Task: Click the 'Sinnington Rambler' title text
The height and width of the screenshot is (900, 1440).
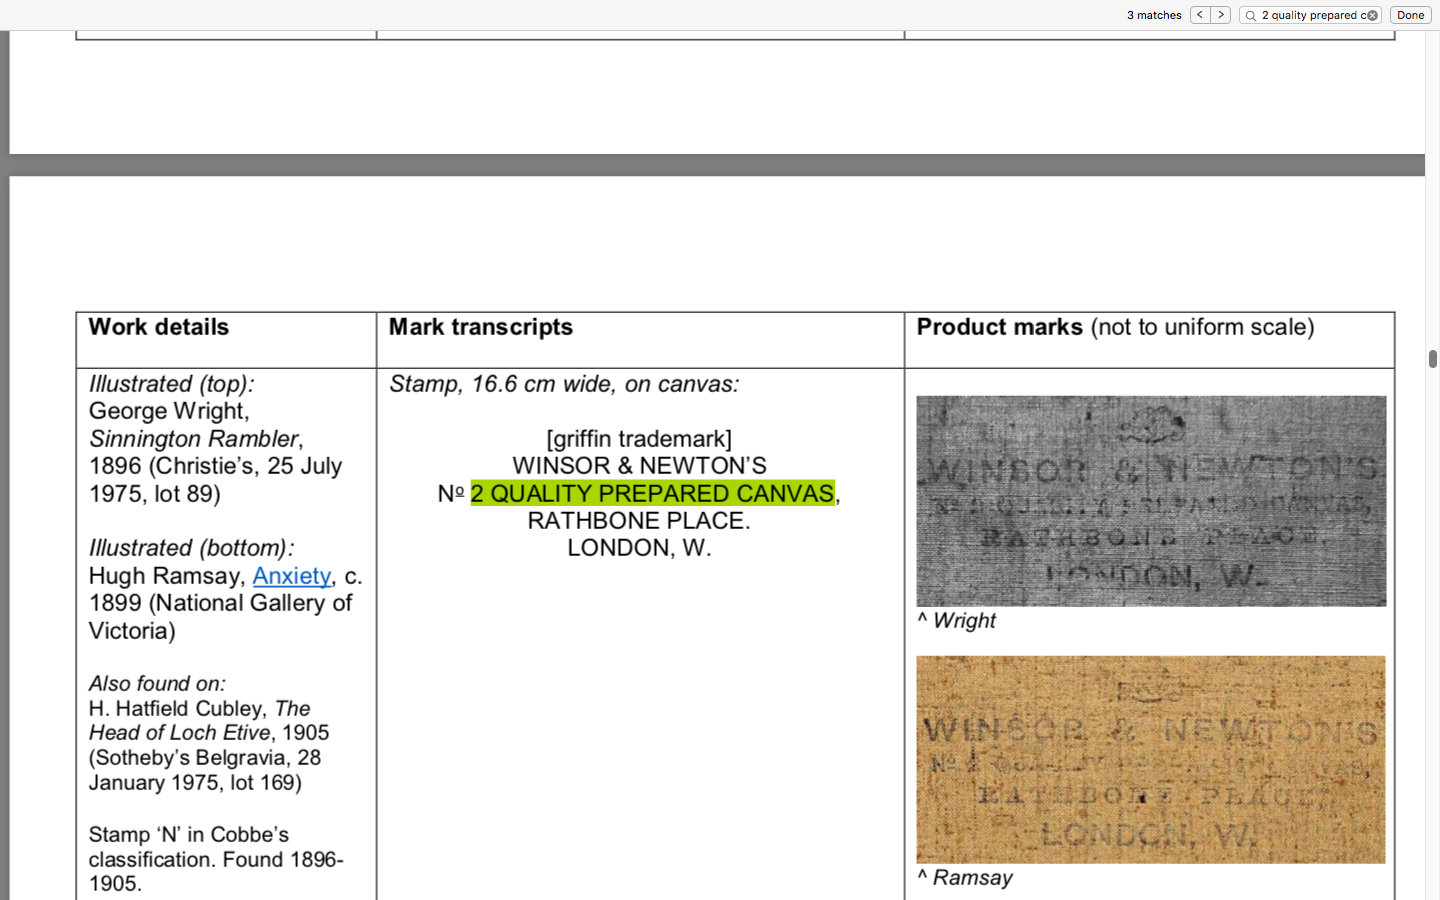Action: (x=193, y=439)
